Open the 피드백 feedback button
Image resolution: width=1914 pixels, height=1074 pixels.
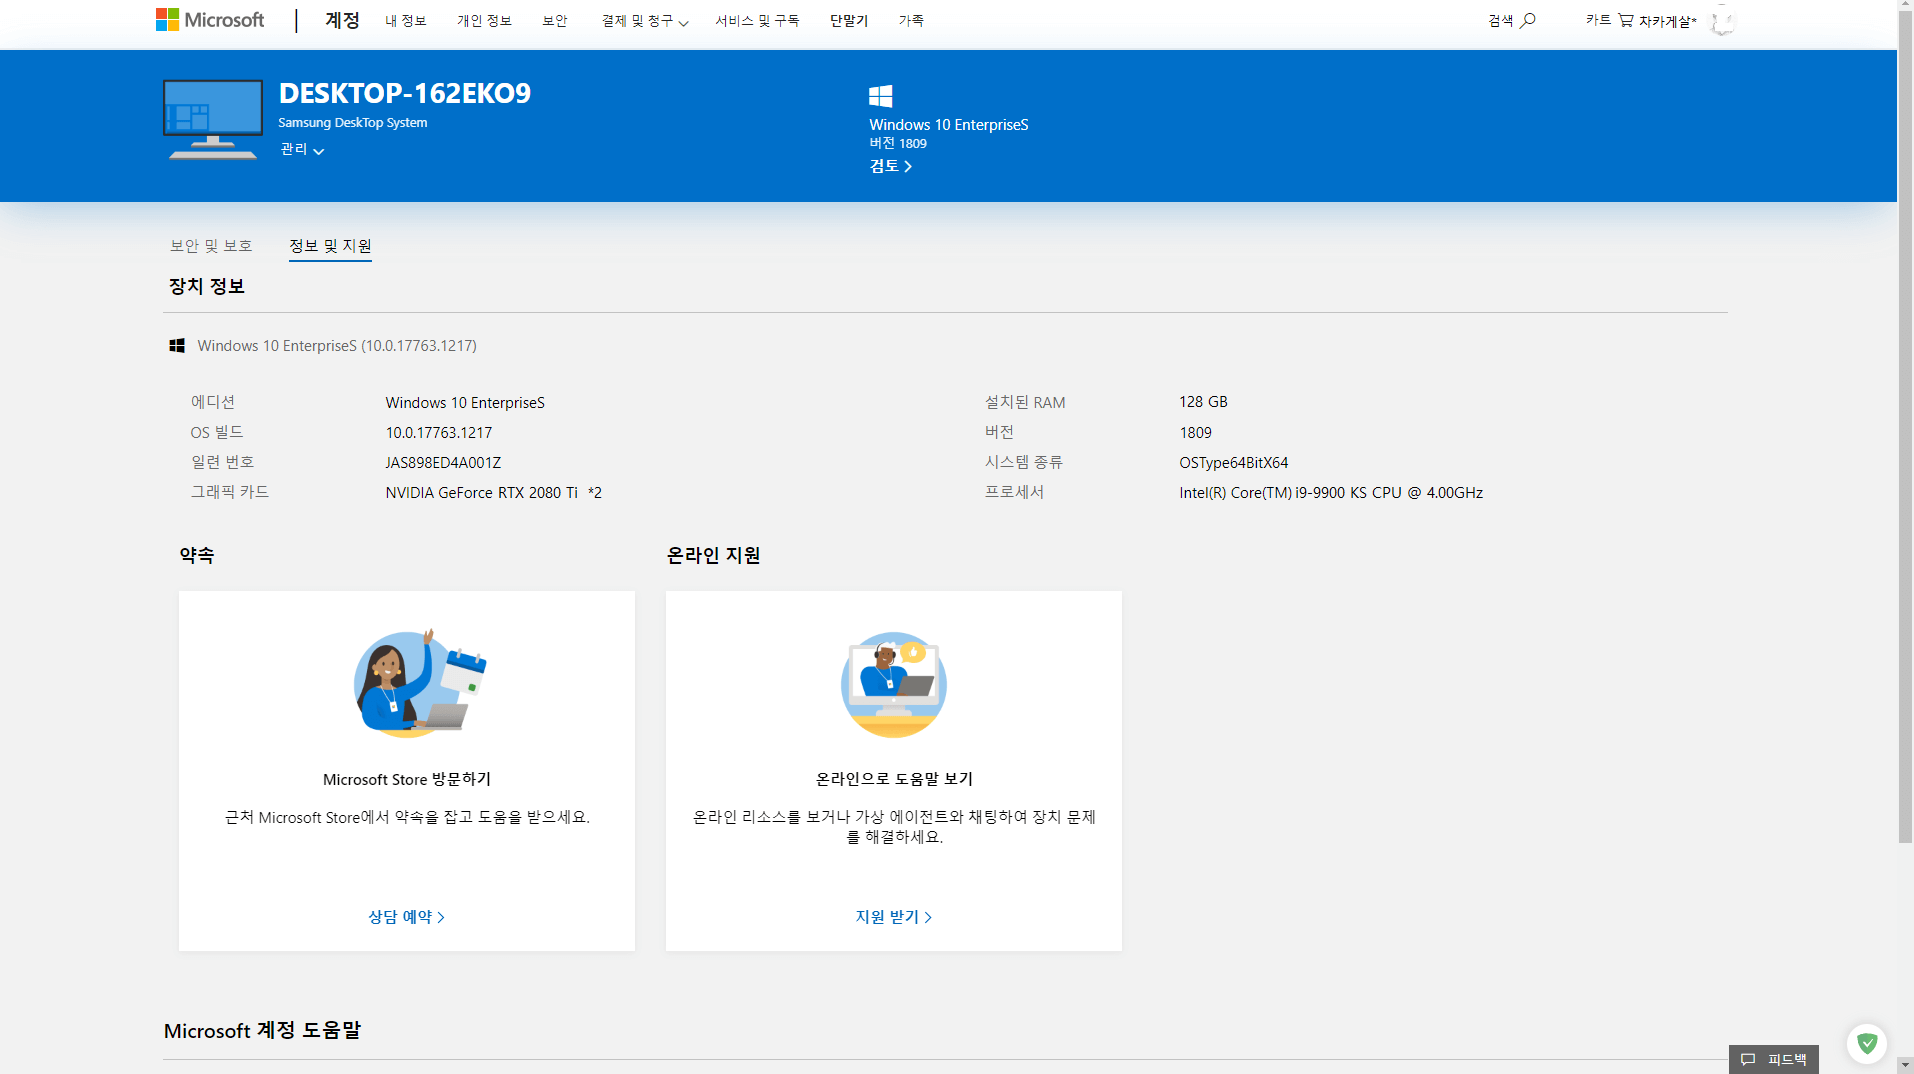coord(1773,1059)
